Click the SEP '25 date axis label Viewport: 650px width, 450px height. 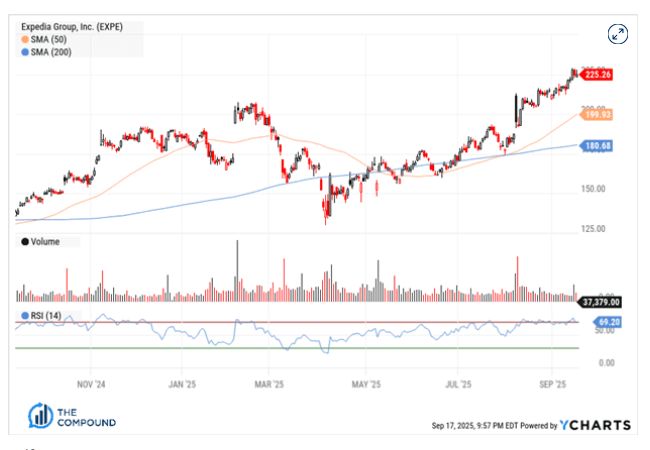coord(553,384)
